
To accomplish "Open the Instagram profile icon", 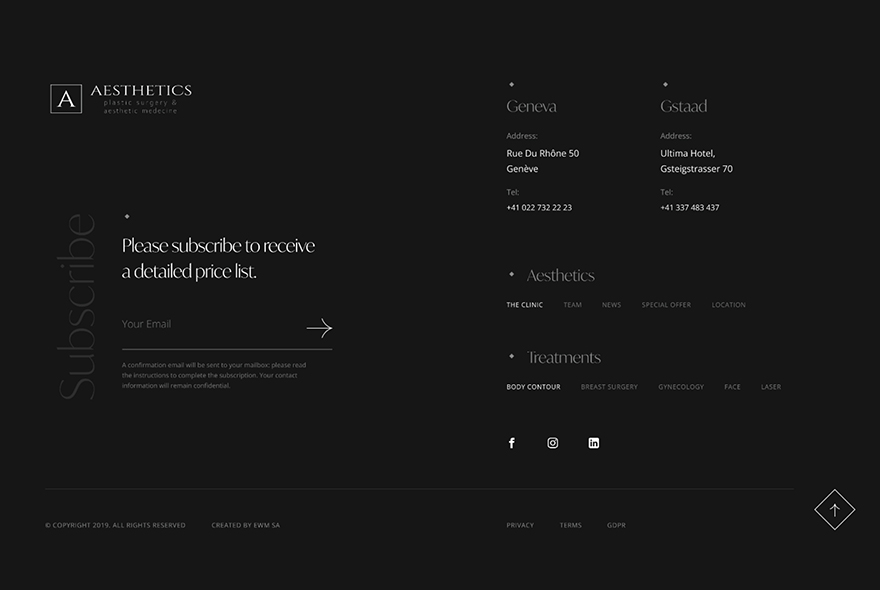I will click(553, 443).
